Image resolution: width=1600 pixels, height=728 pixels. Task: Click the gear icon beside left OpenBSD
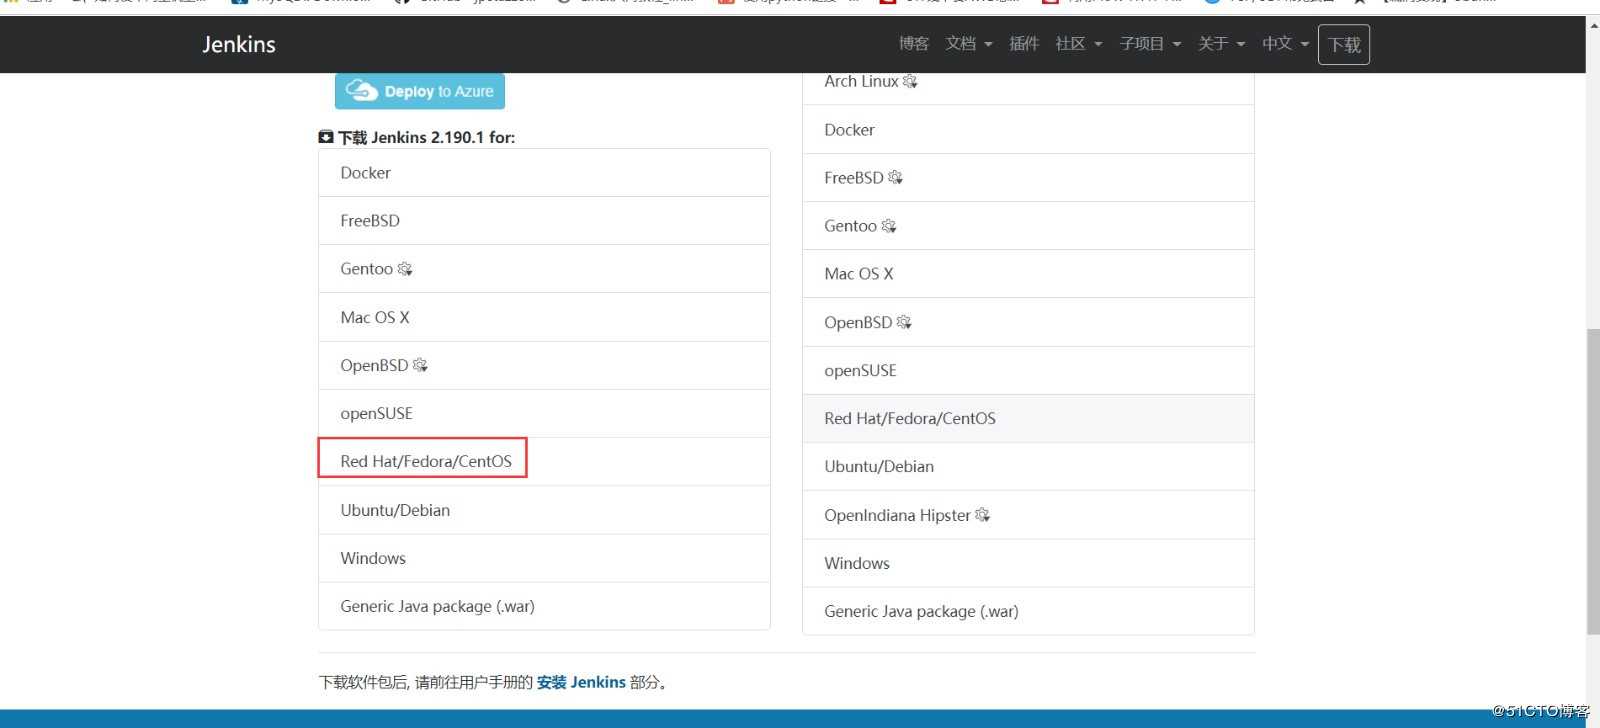pos(420,365)
